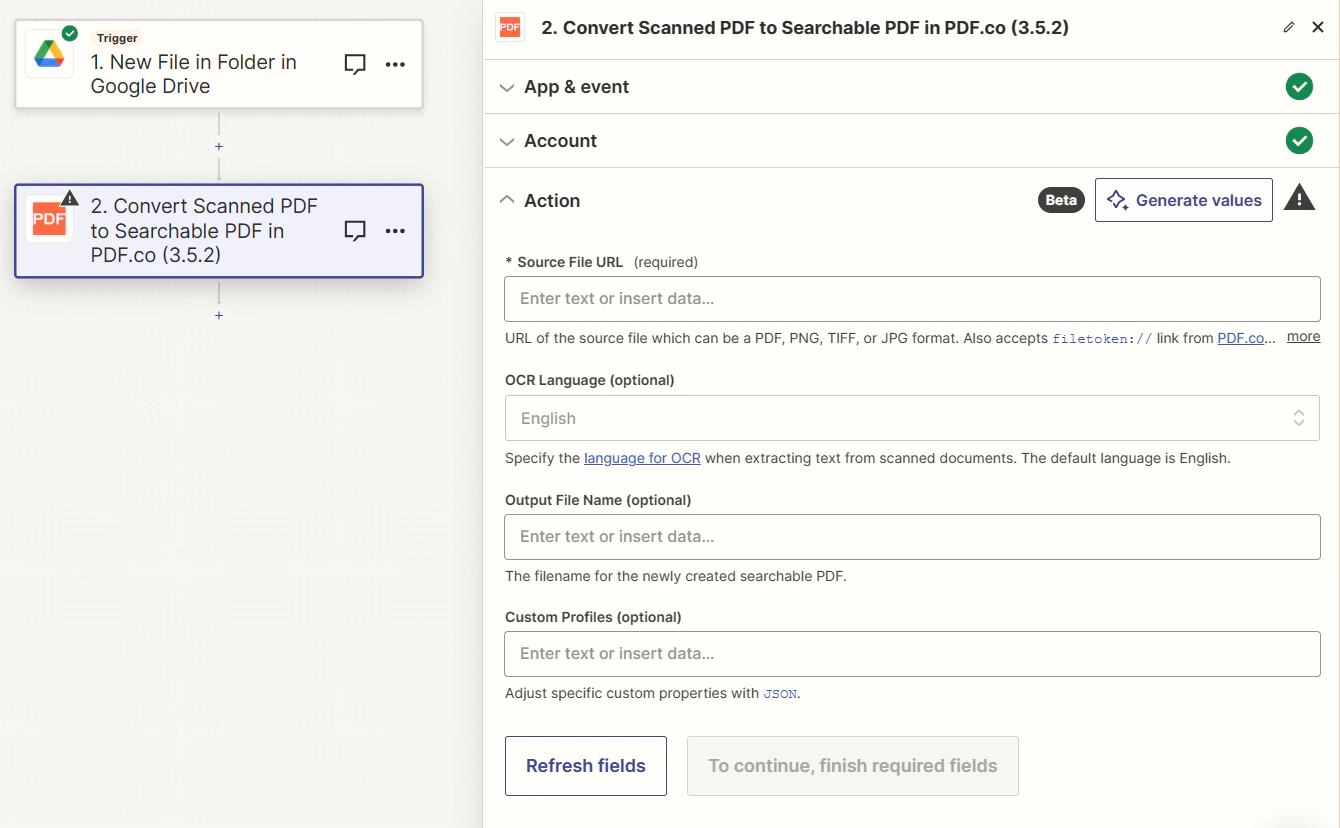Collapse the Action section
The width and height of the screenshot is (1340, 828).
(507, 200)
